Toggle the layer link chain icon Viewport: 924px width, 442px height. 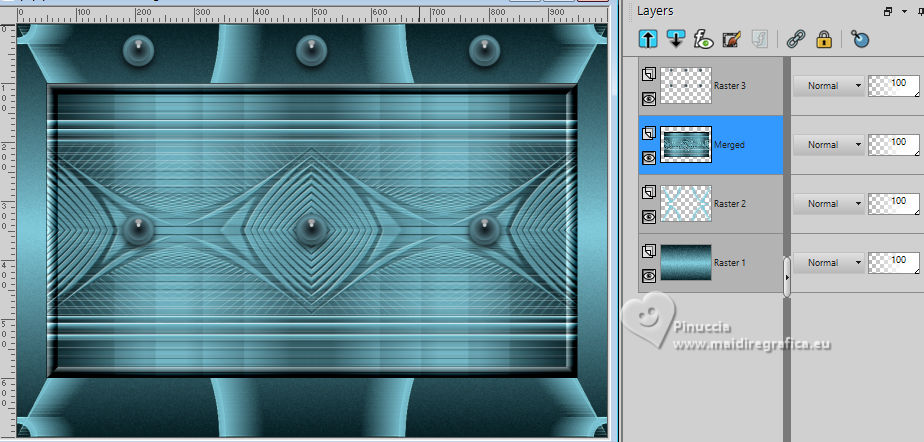[x=796, y=39]
